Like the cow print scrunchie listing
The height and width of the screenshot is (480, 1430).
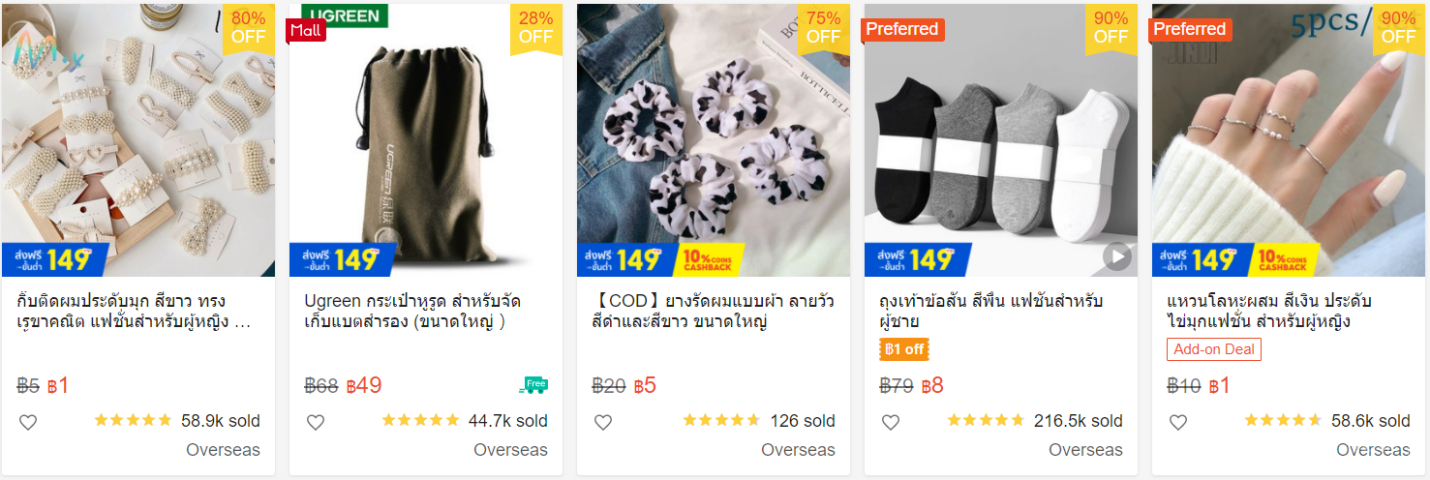click(x=603, y=422)
